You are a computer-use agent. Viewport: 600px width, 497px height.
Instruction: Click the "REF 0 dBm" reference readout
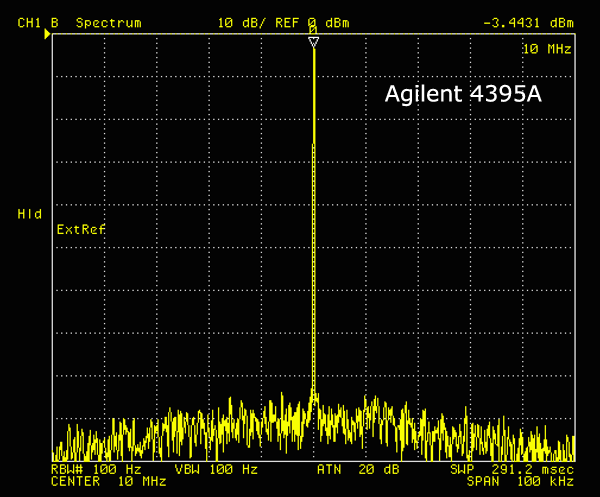pyautogui.click(x=312, y=23)
